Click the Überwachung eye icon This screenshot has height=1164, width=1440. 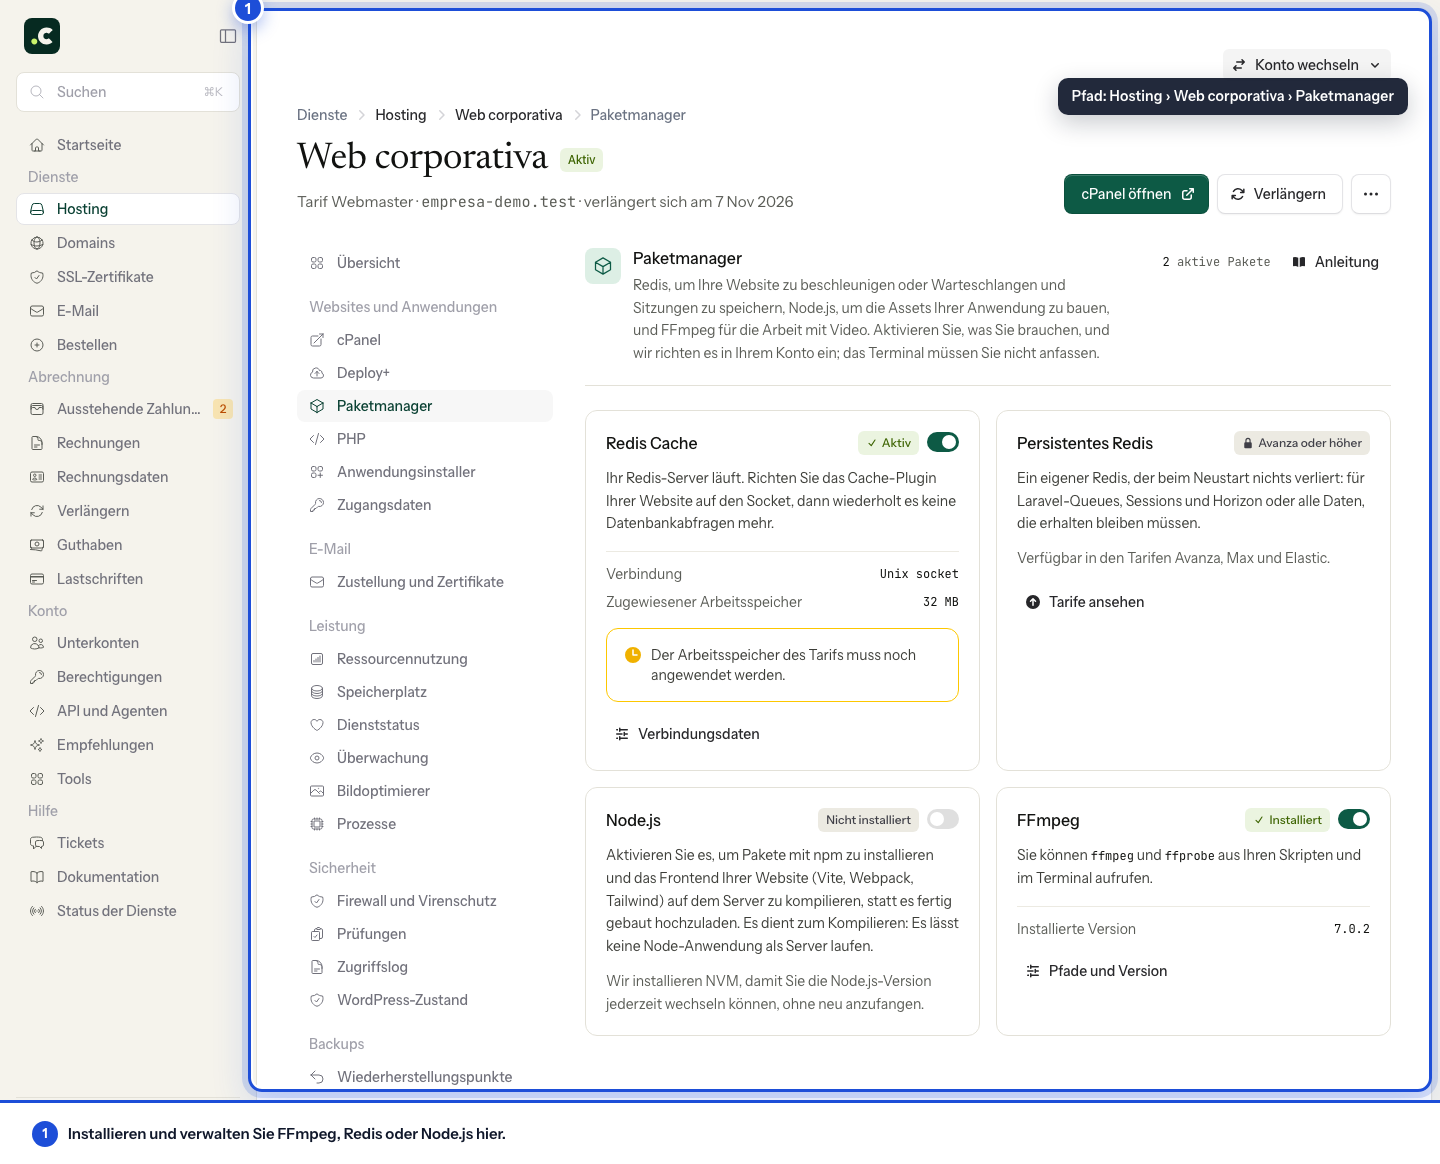pos(317,758)
